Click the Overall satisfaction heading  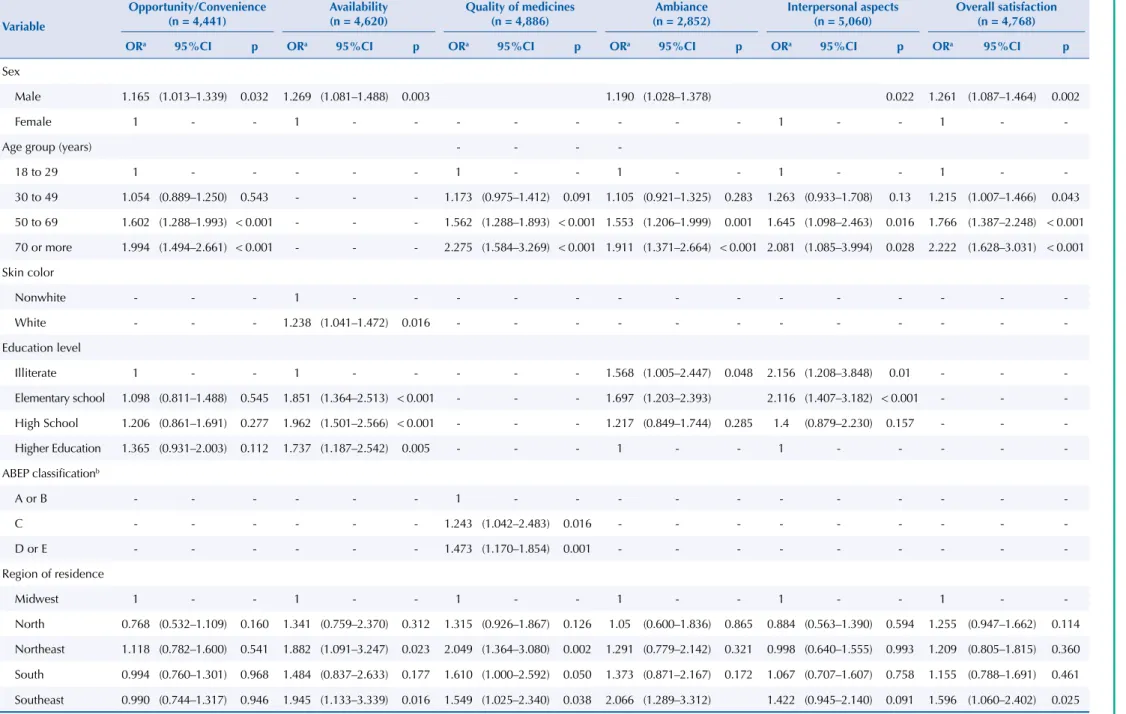pyautogui.click(x=1006, y=7)
